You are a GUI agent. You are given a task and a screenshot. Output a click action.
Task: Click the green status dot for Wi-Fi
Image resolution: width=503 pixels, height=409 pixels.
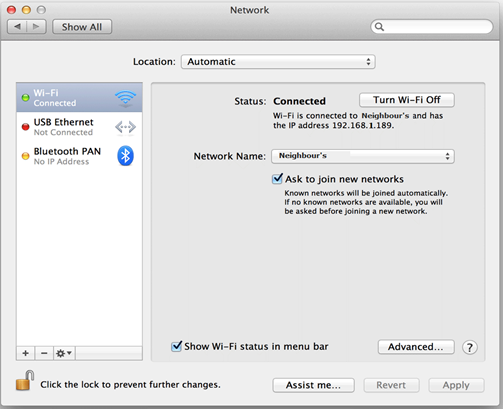point(25,98)
